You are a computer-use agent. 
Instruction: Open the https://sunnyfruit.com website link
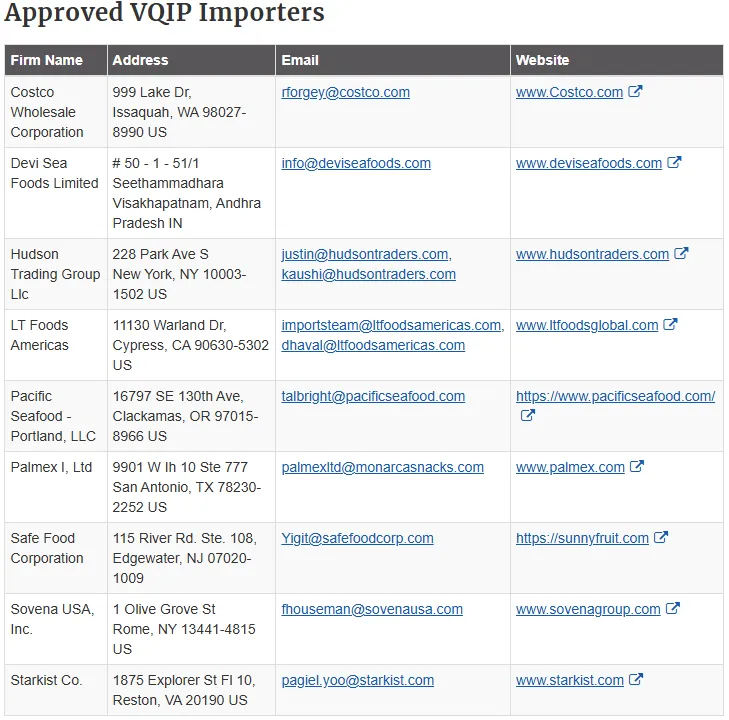tap(582, 538)
